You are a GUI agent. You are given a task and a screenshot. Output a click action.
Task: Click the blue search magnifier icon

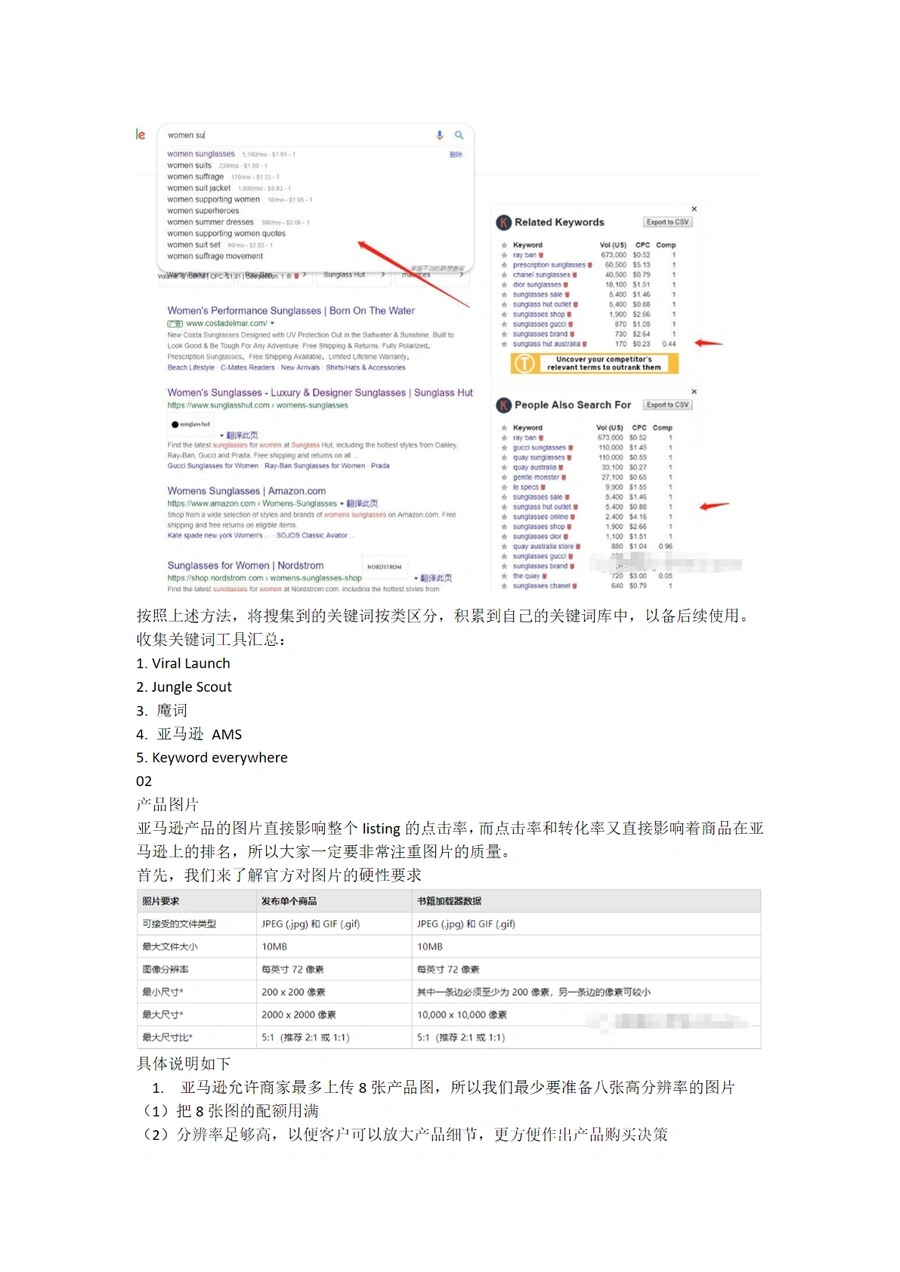pos(459,135)
